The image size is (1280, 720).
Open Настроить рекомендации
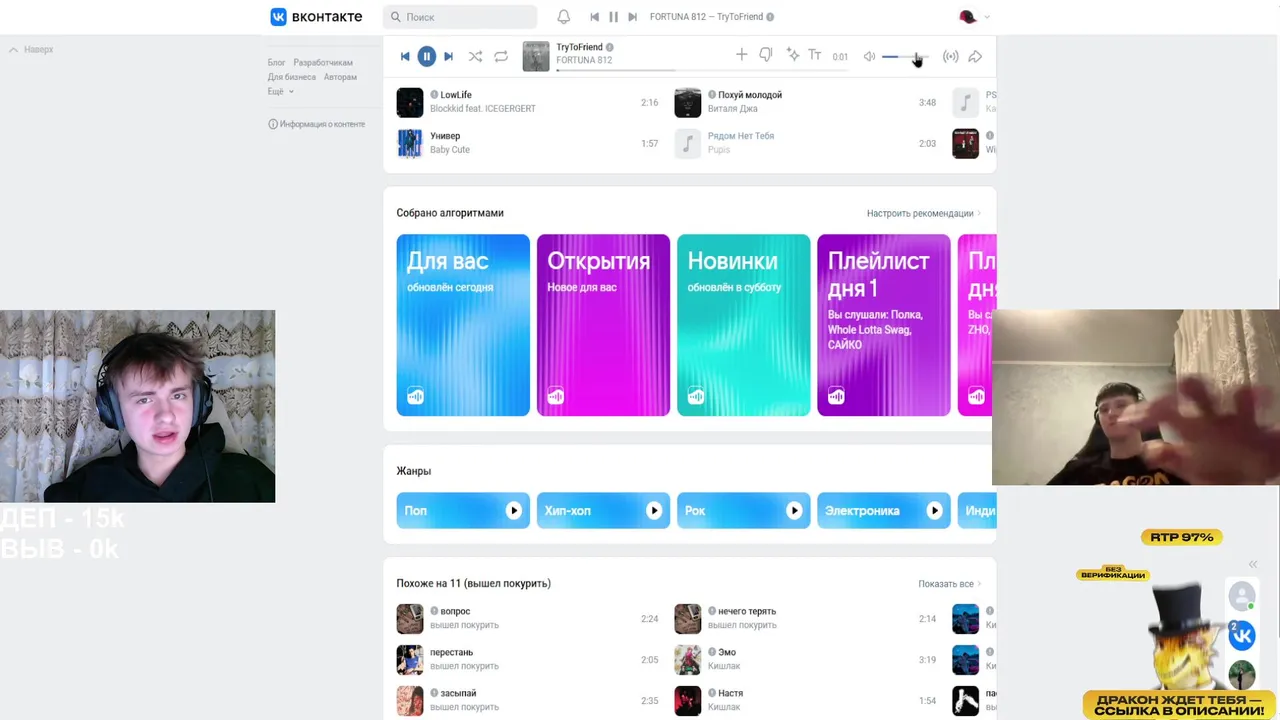click(923, 213)
